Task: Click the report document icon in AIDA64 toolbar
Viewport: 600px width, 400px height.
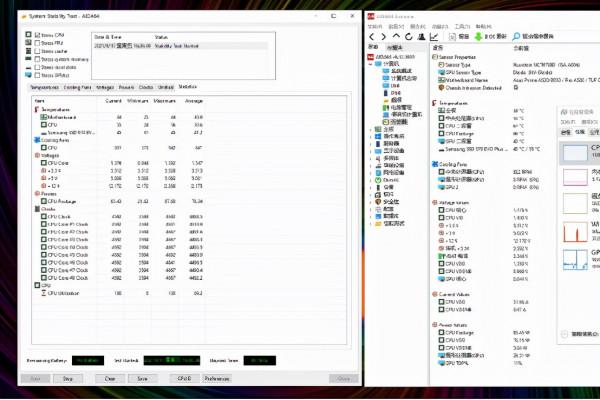Action: pyautogui.click(x=452, y=36)
